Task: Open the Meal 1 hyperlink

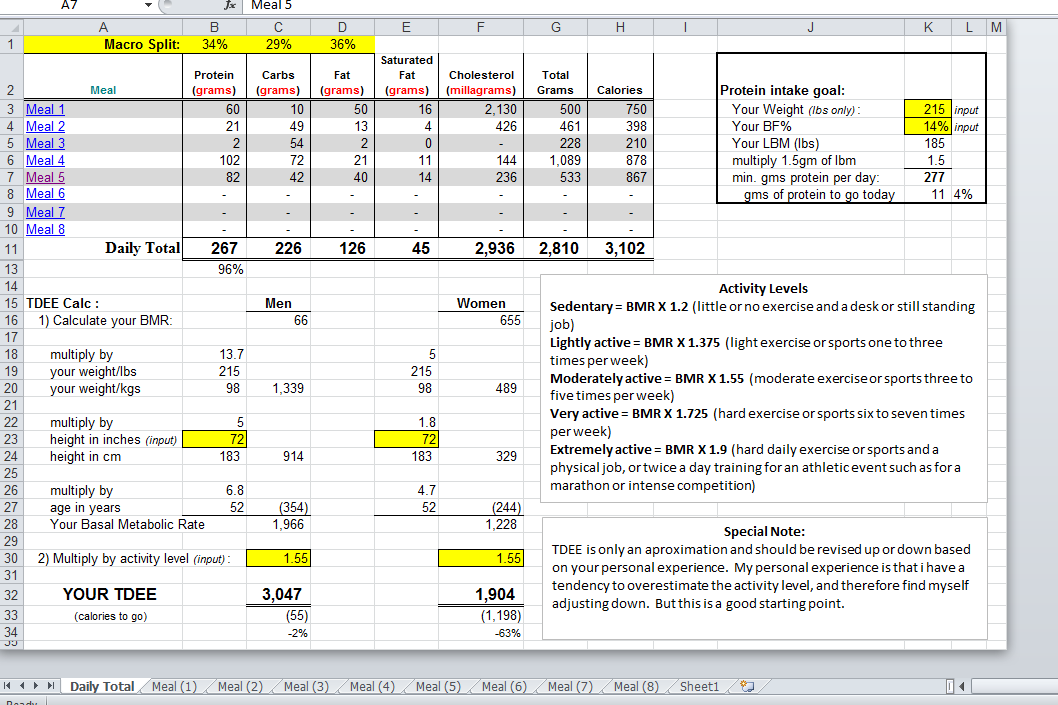Action: (x=45, y=110)
